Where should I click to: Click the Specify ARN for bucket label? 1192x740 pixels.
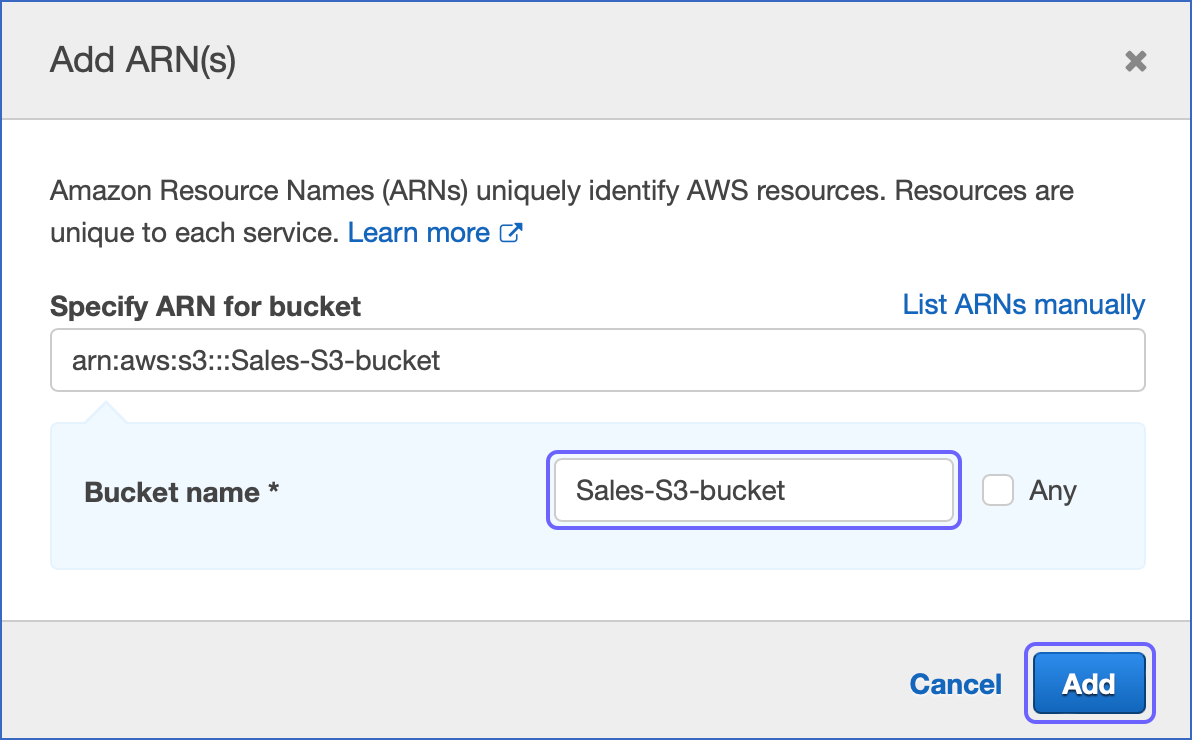point(205,306)
